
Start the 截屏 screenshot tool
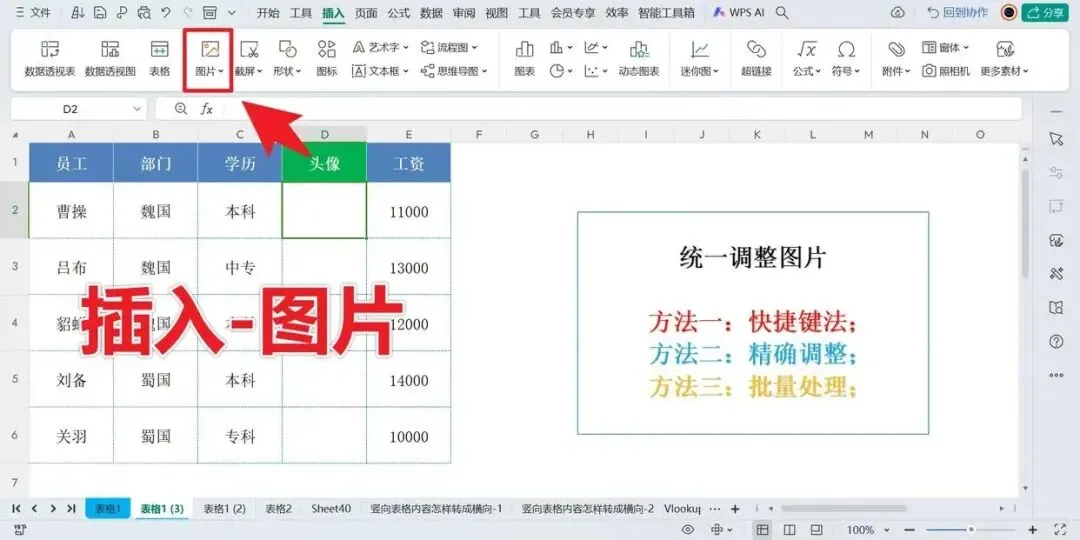(x=249, y=58)
